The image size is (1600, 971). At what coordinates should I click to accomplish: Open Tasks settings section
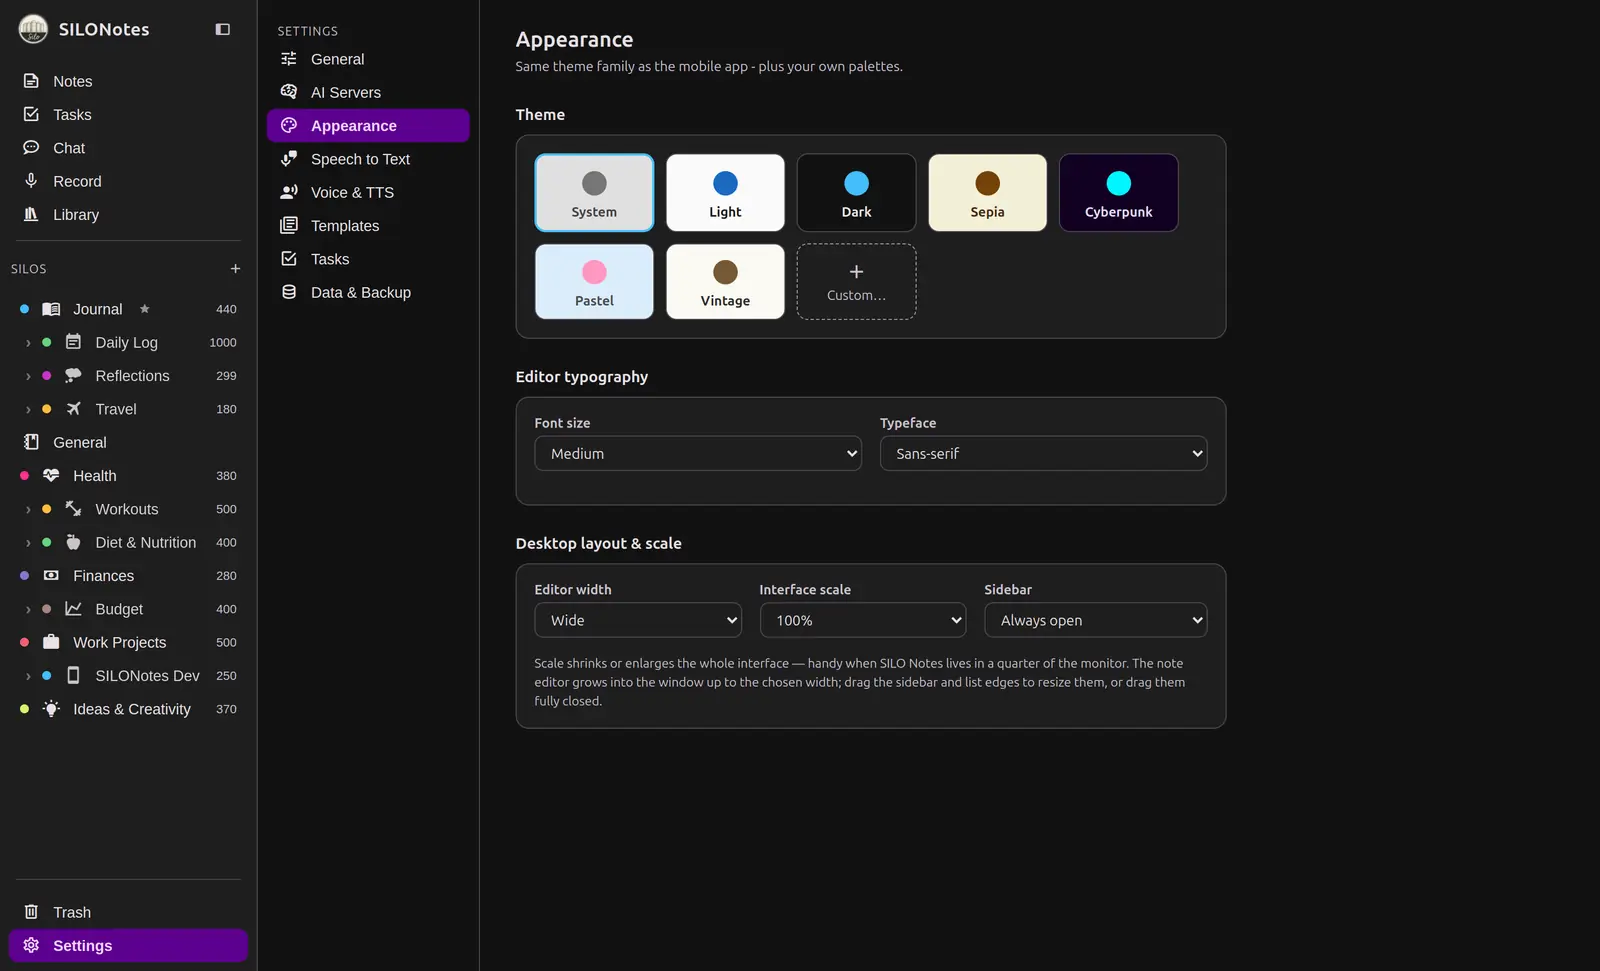[x=368, y=259]
